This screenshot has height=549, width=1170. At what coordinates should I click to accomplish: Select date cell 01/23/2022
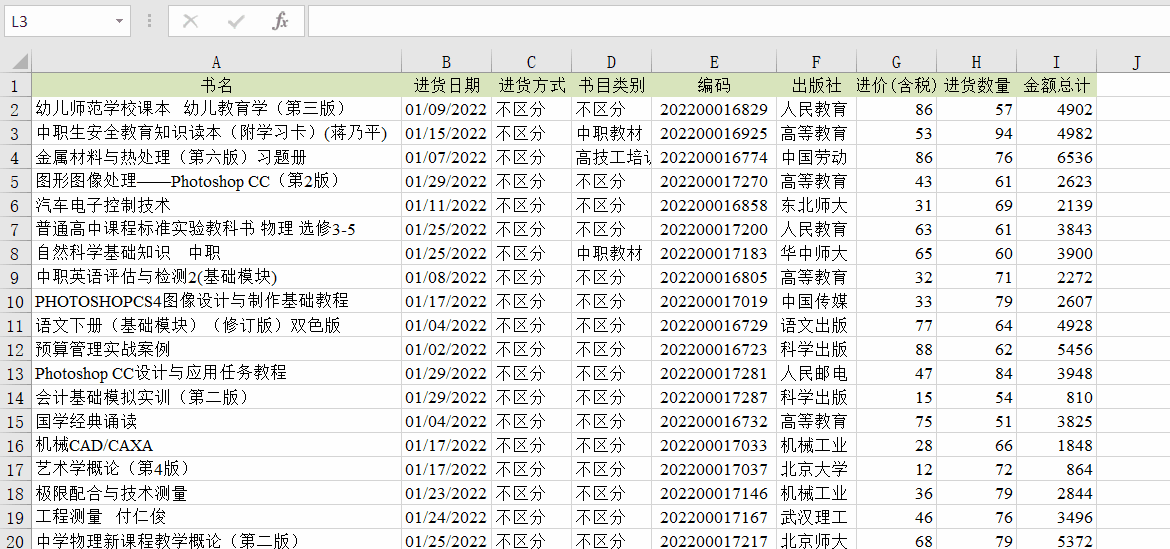pos(446,493)
